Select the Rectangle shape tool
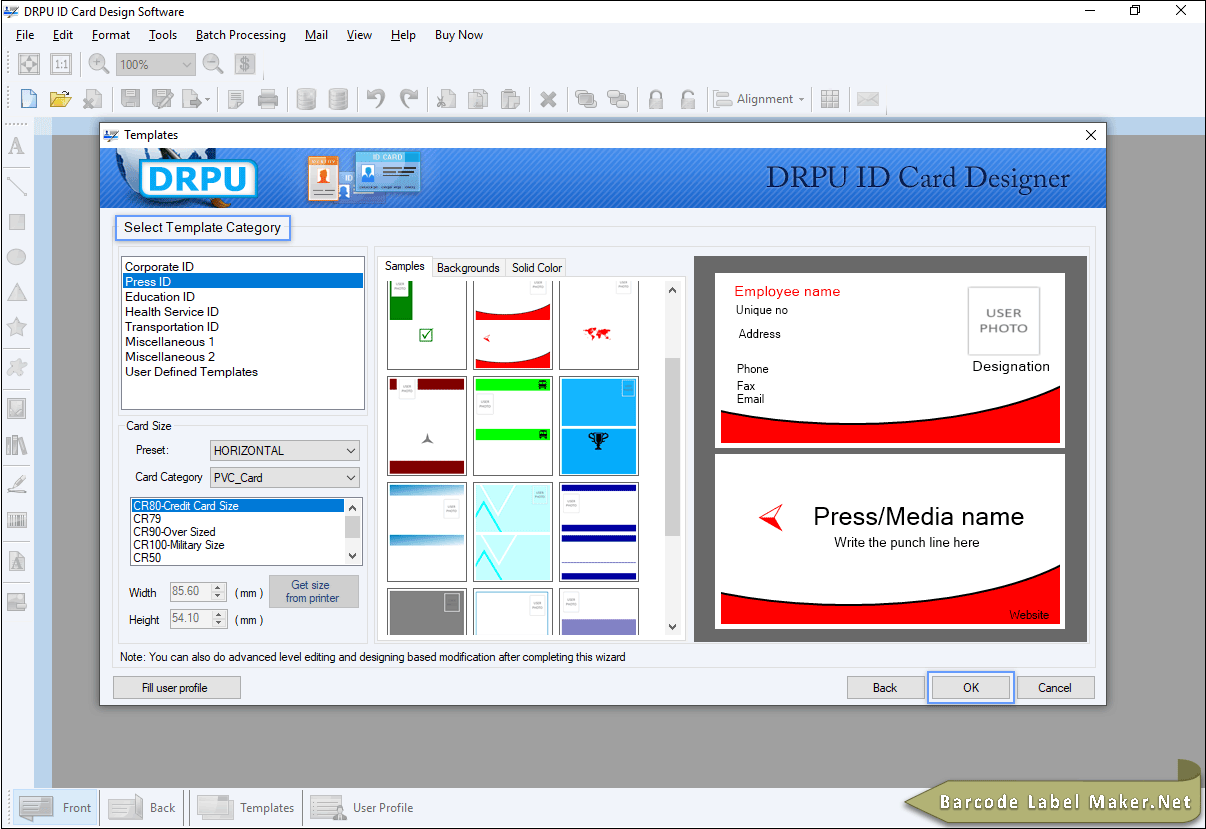The image size is (1206, 829). point(17,222)
